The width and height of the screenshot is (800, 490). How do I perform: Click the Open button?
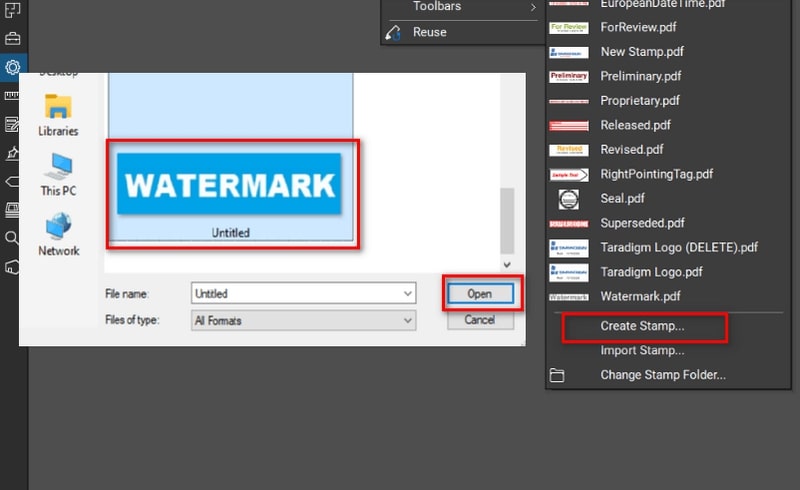point(480,294)
